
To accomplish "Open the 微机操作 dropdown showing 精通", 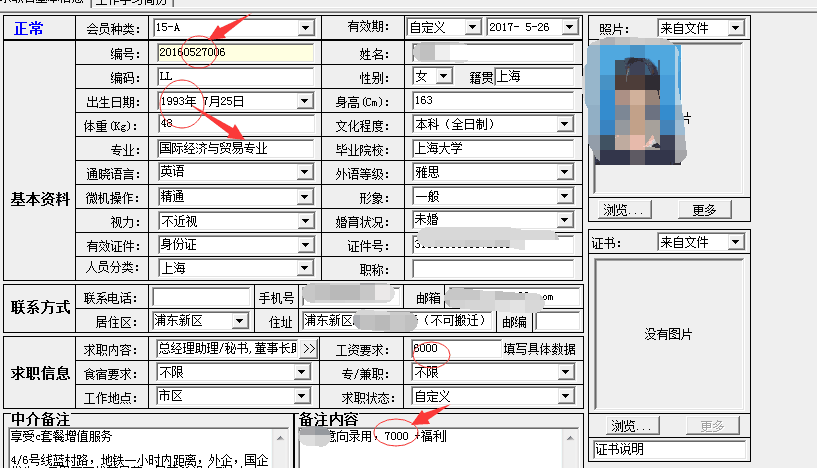I will pos(305,197).
